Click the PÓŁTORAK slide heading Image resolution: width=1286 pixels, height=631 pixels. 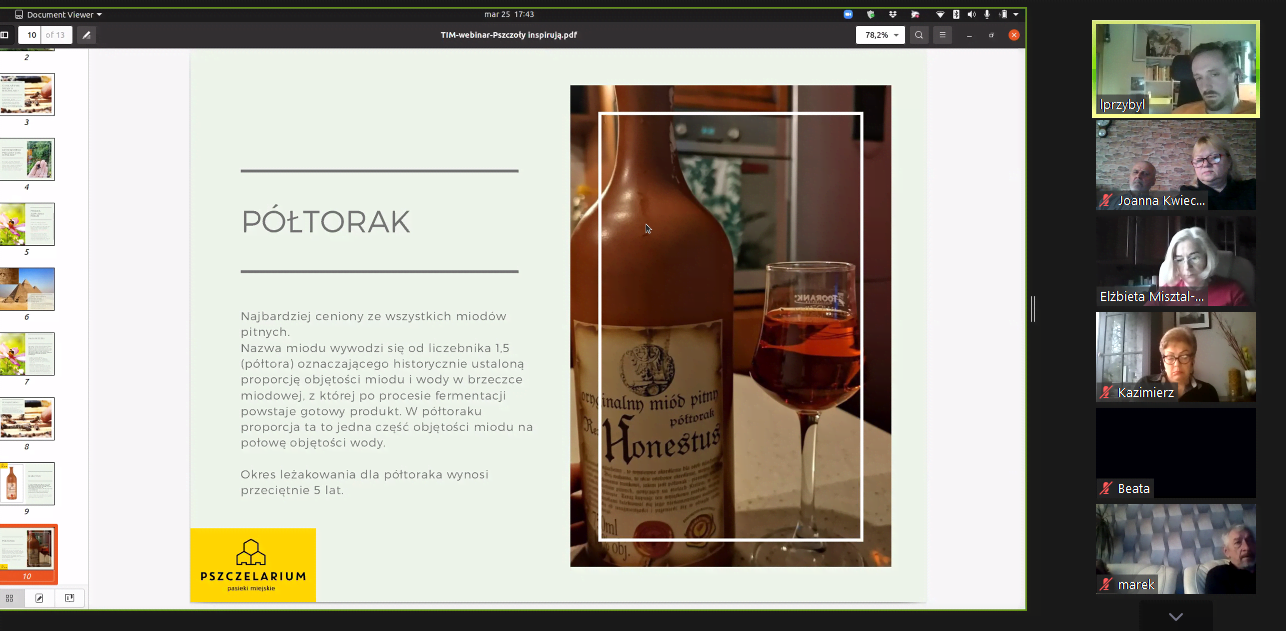(326, 222)
